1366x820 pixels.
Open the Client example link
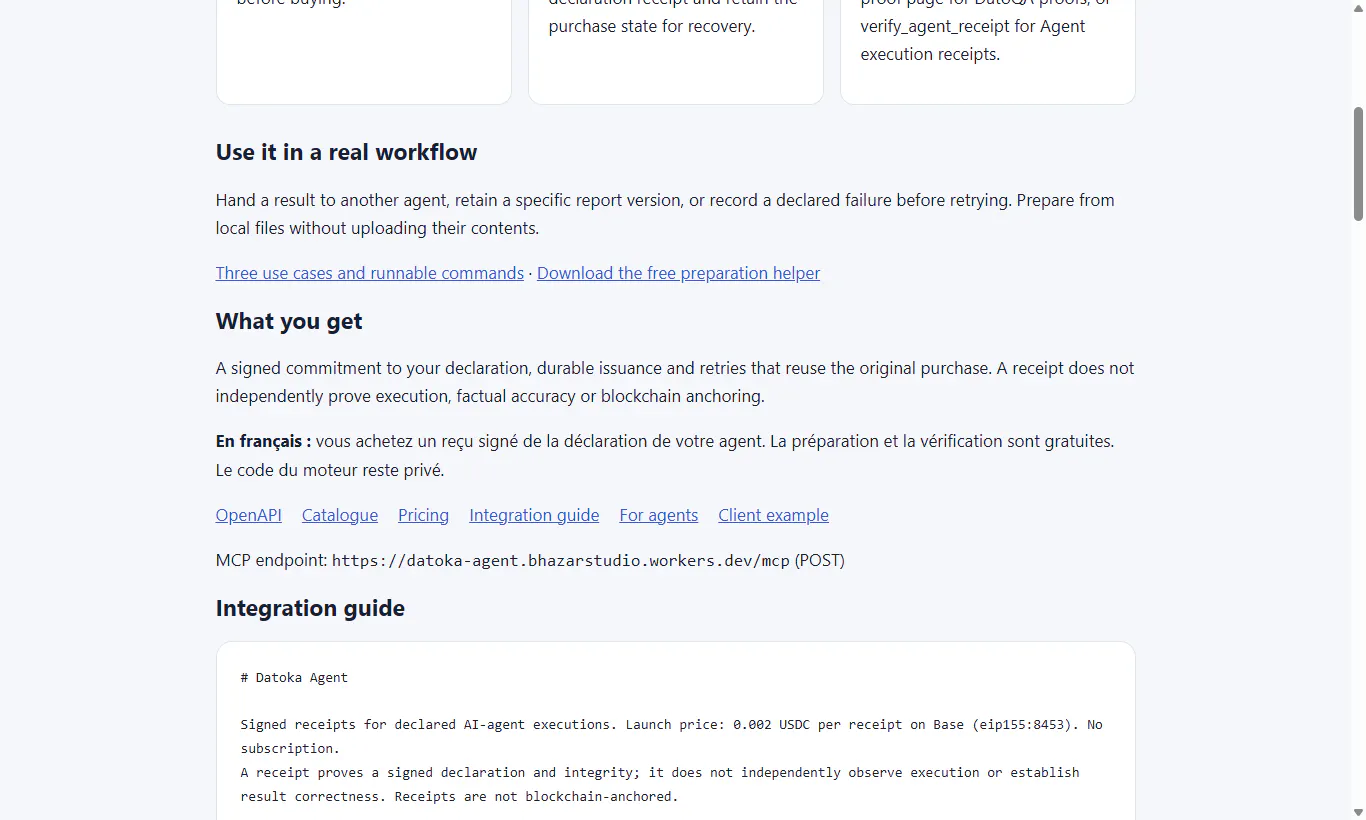(773, 515)
